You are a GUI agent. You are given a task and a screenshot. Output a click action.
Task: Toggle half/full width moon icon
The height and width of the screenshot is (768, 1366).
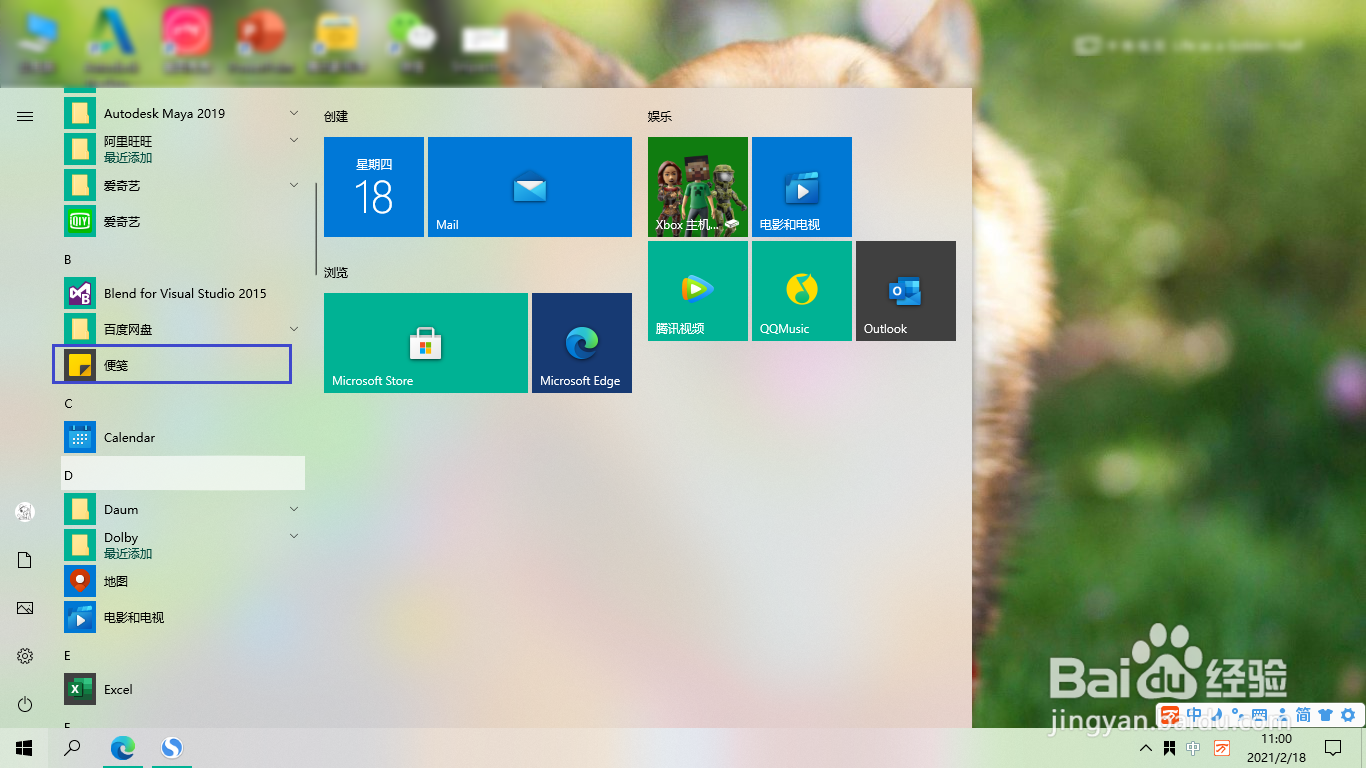tap(1215, 714)
